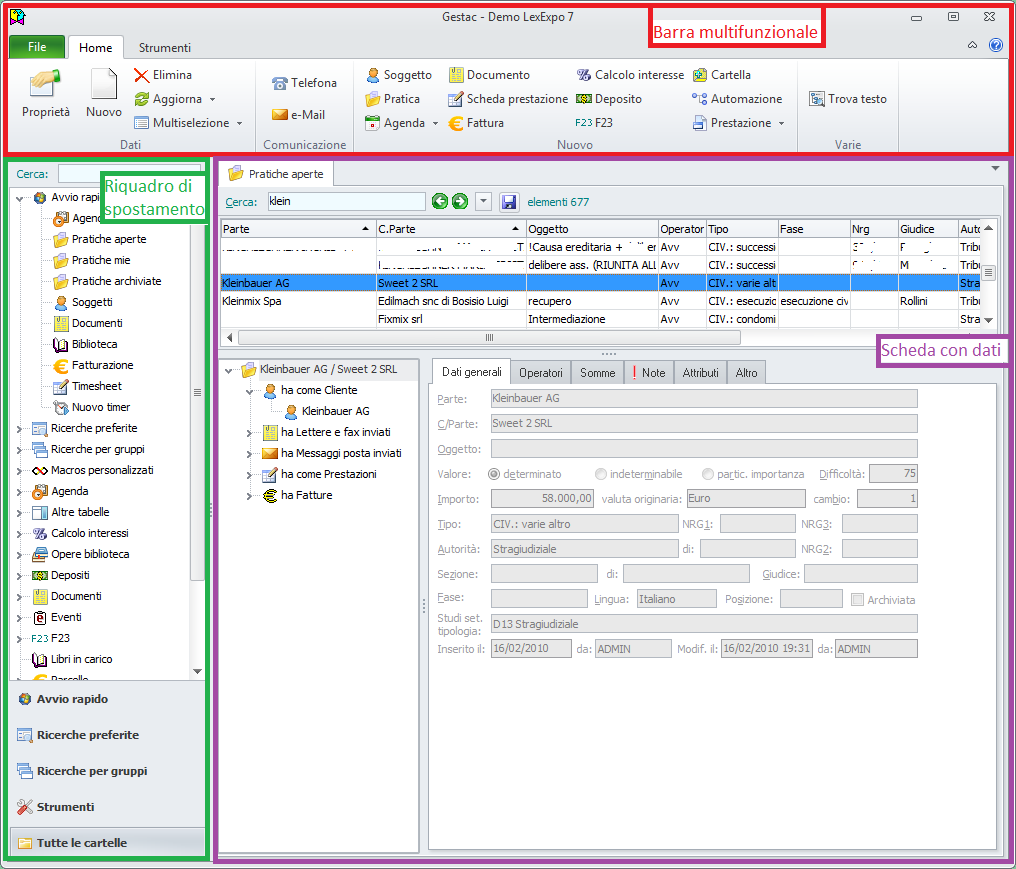The height and width of the screenshot is (869, 1016).
Task: Create a new Pratica
Action: click(x=393, y=99)
